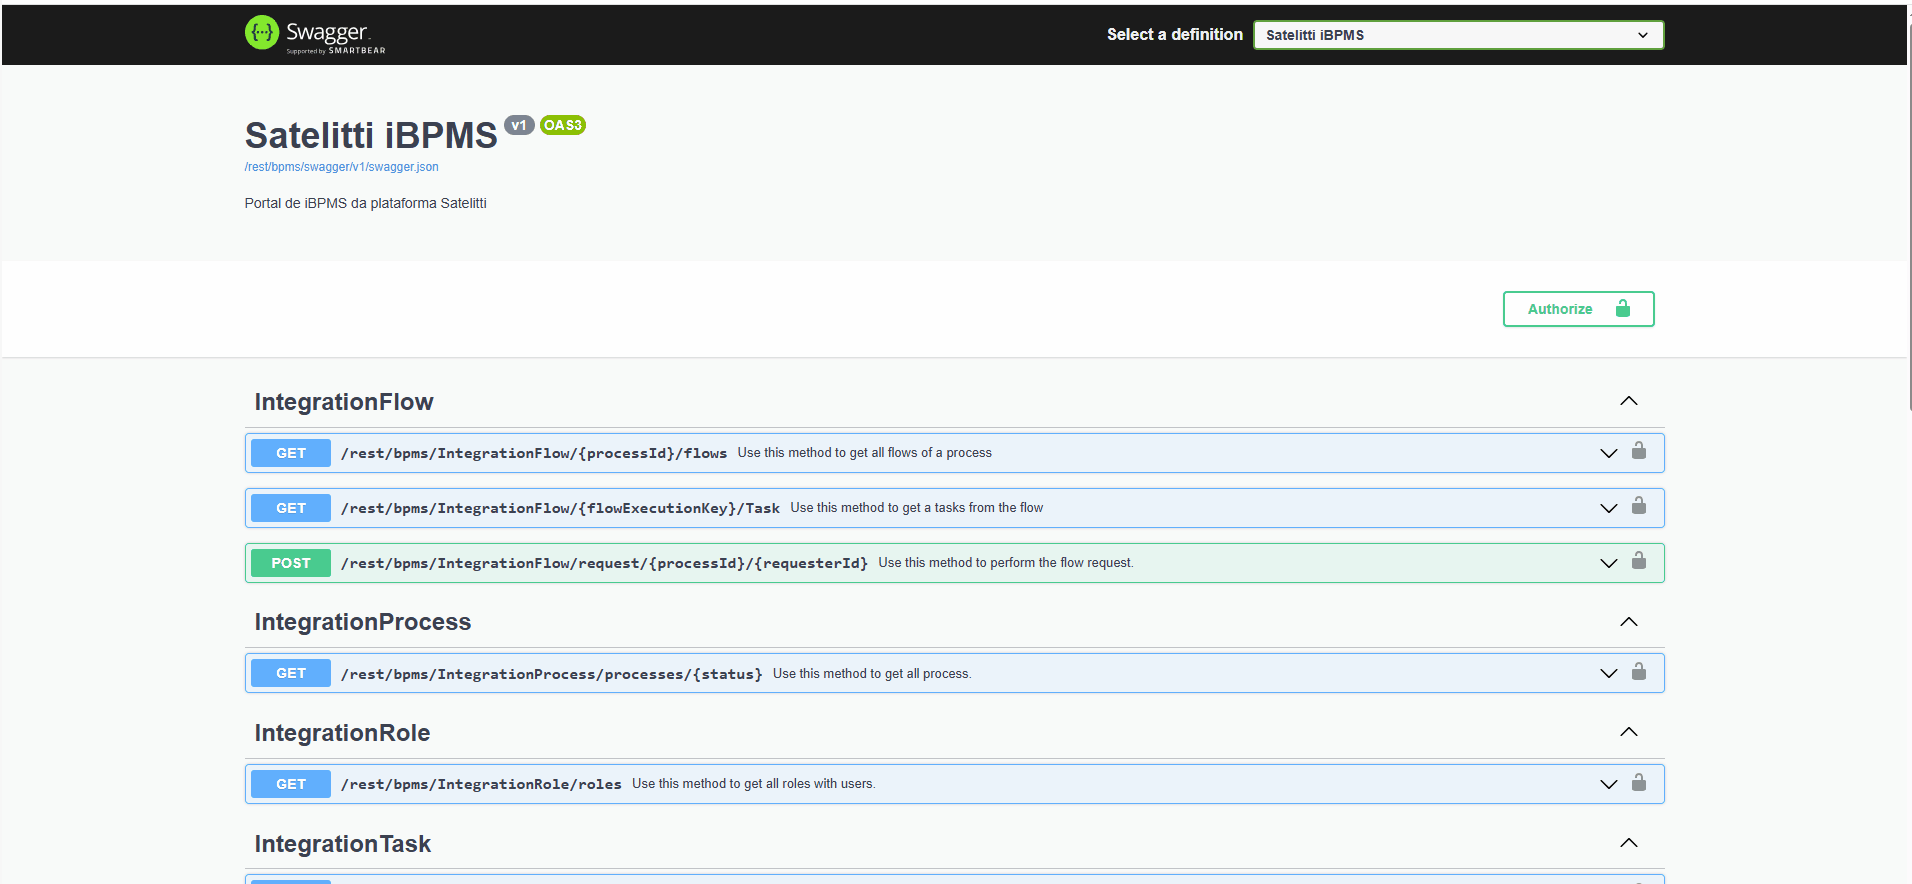The width and height of the screenshot is (1912, 884).
Task: Click lock icon on IntegrationRole roles endpoint
Action: coord(1639,782)
